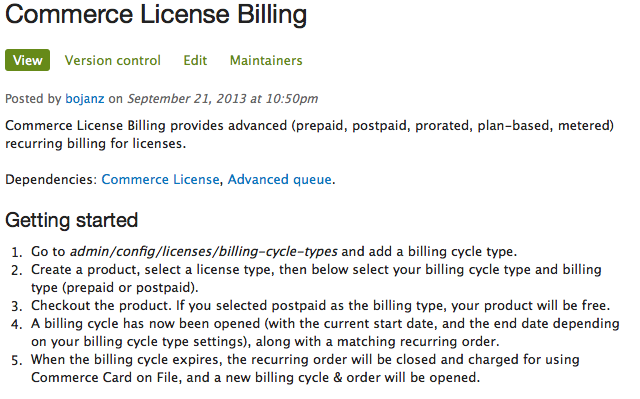Click the 'Dependencies:' label text
The width and height of the screenshot is (640, 399).
pyautogui.click(x=51, y=180)
